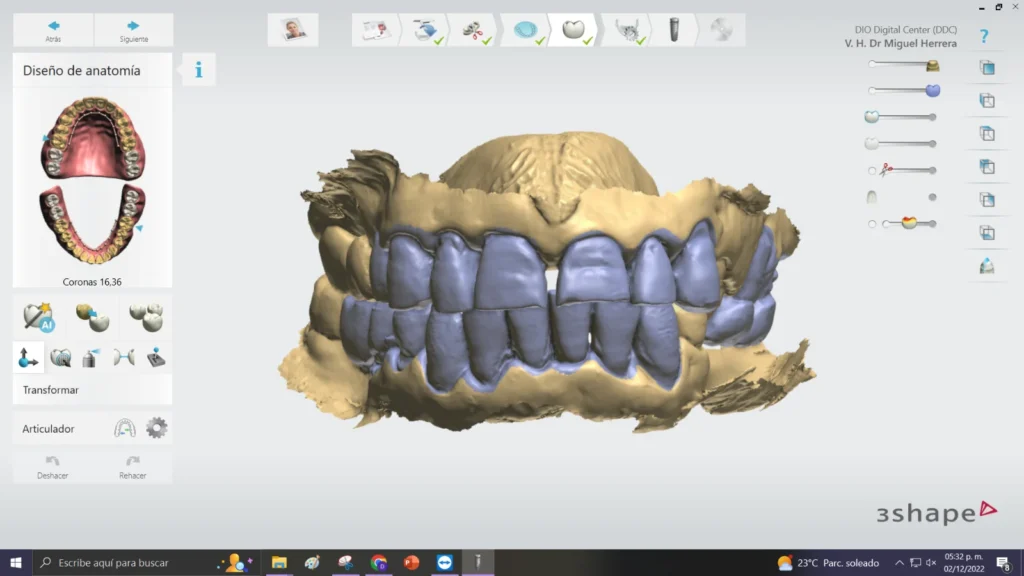Adjust the white tooth visibility slider
This screenshot has height=576, width=1024.
[901, 117]
